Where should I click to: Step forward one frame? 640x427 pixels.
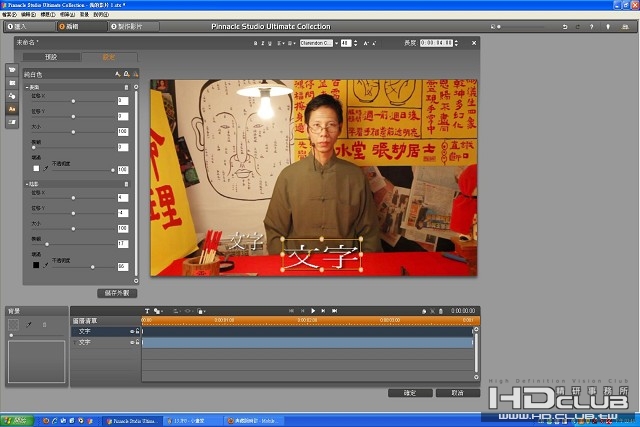pyautogui.click(x=323, y=311)
